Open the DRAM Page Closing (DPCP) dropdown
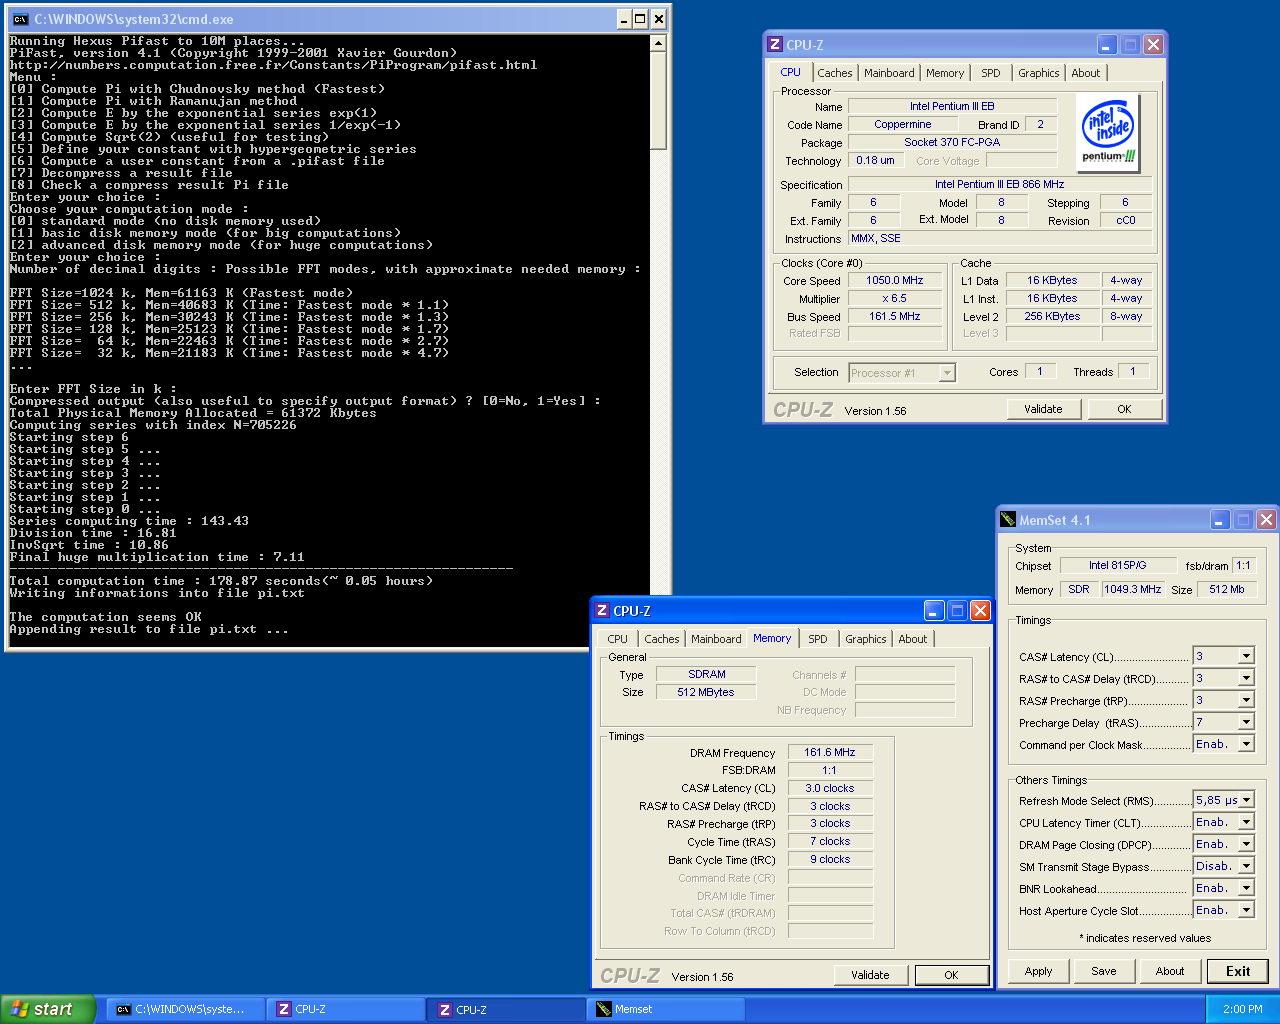 tap(1246, 845)
